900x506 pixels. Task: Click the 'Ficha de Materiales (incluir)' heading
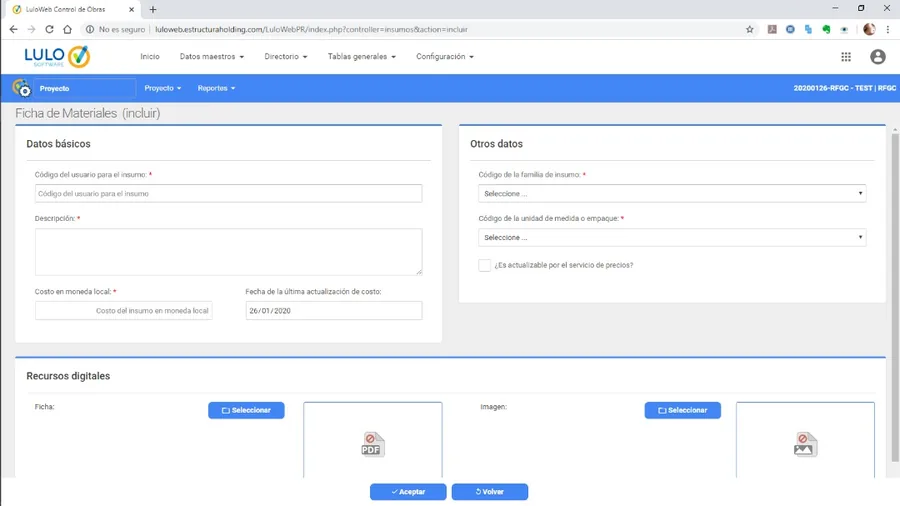(x=88, y=113)
